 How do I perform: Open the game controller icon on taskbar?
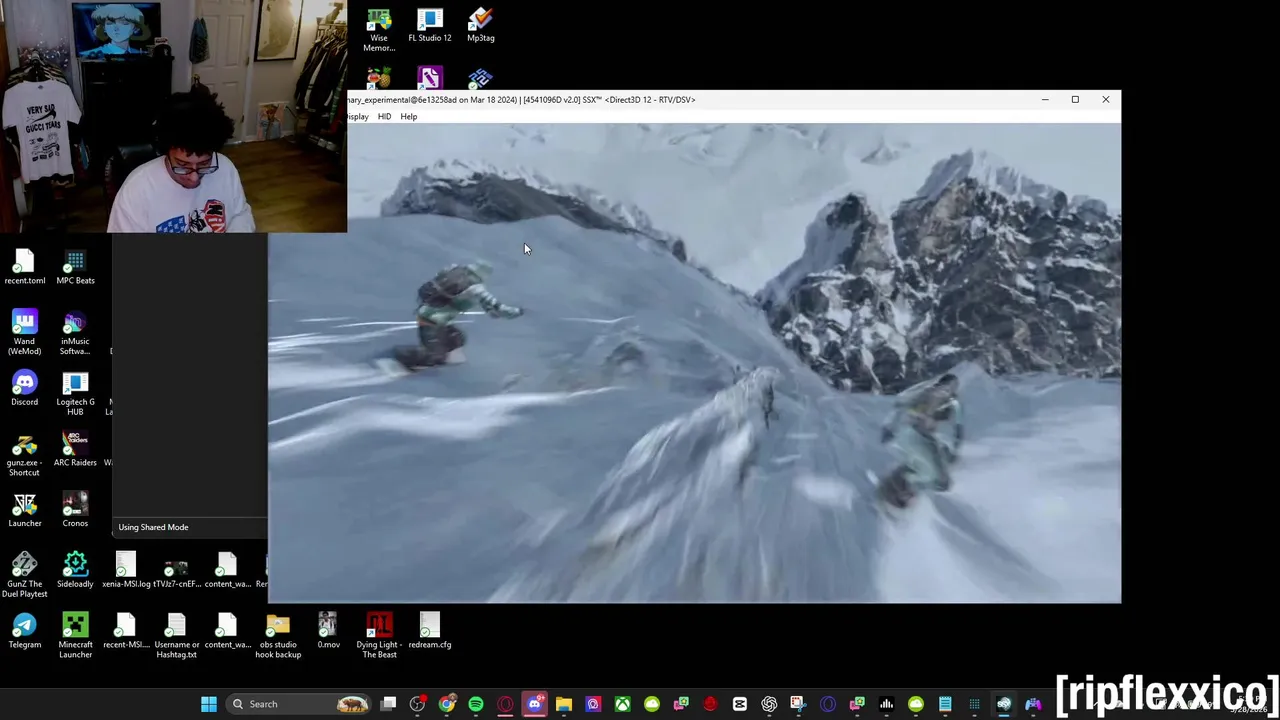click(x=1033, y=704)
